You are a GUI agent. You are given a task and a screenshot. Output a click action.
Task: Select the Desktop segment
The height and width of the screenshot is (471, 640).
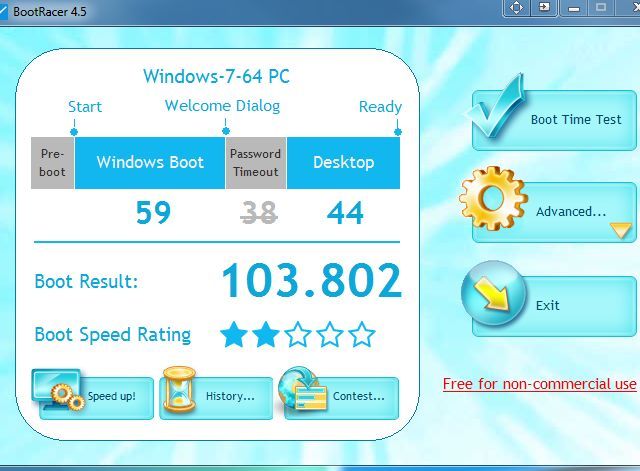pyautogui.click(x=343, y=163)
